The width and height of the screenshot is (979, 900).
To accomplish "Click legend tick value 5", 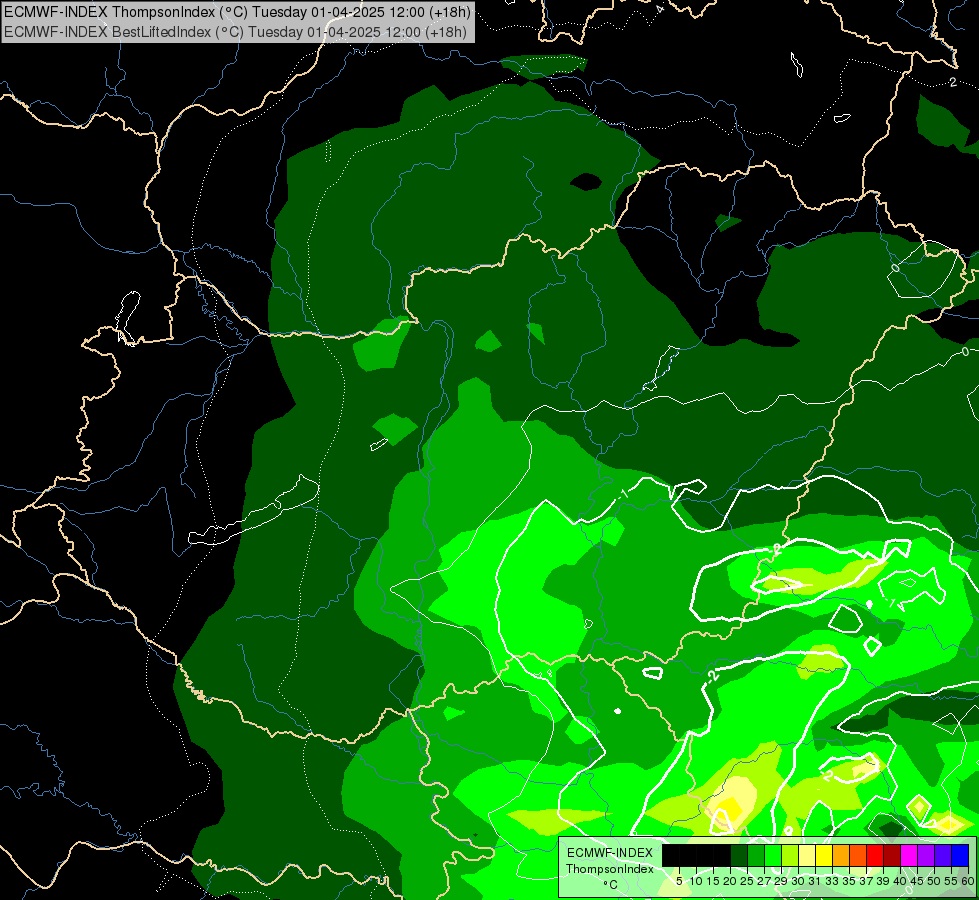I will coord(679,881).
